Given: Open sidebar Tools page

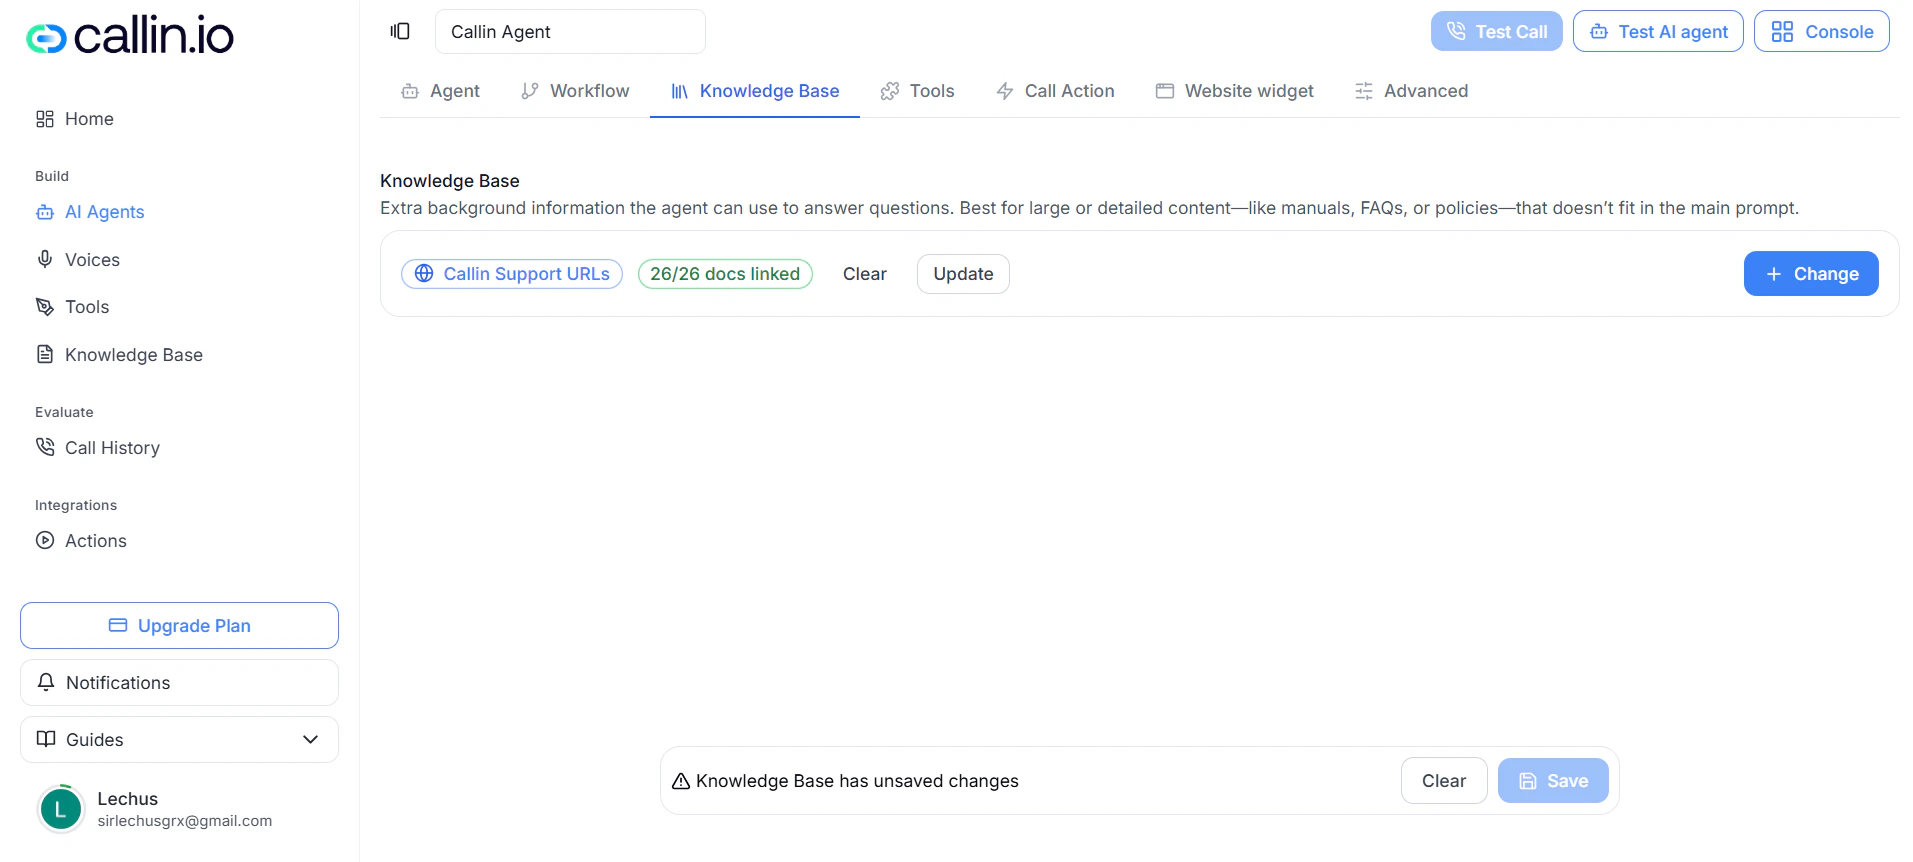Looking at the screenshot, I should (72, 307).
